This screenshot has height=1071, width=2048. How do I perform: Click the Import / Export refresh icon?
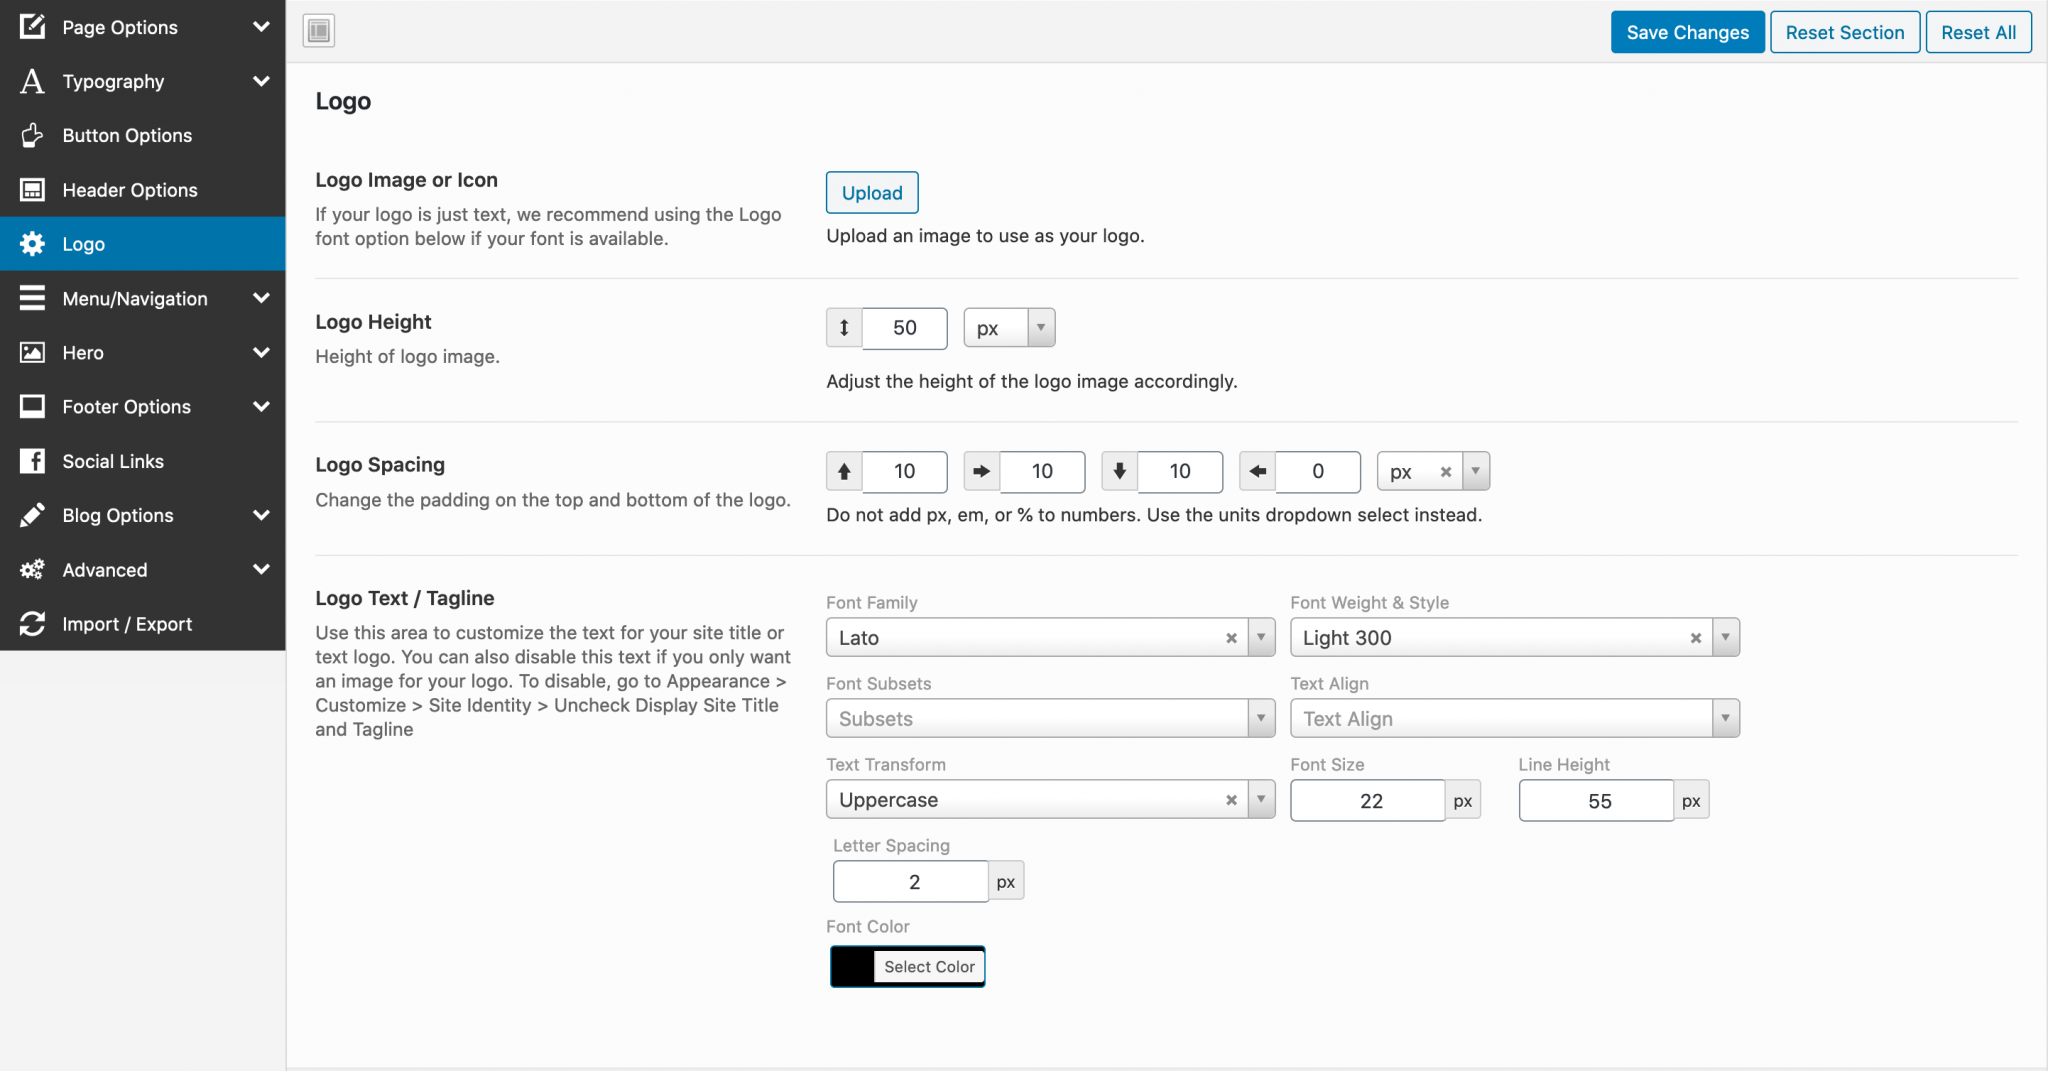(x=32, y=623)
